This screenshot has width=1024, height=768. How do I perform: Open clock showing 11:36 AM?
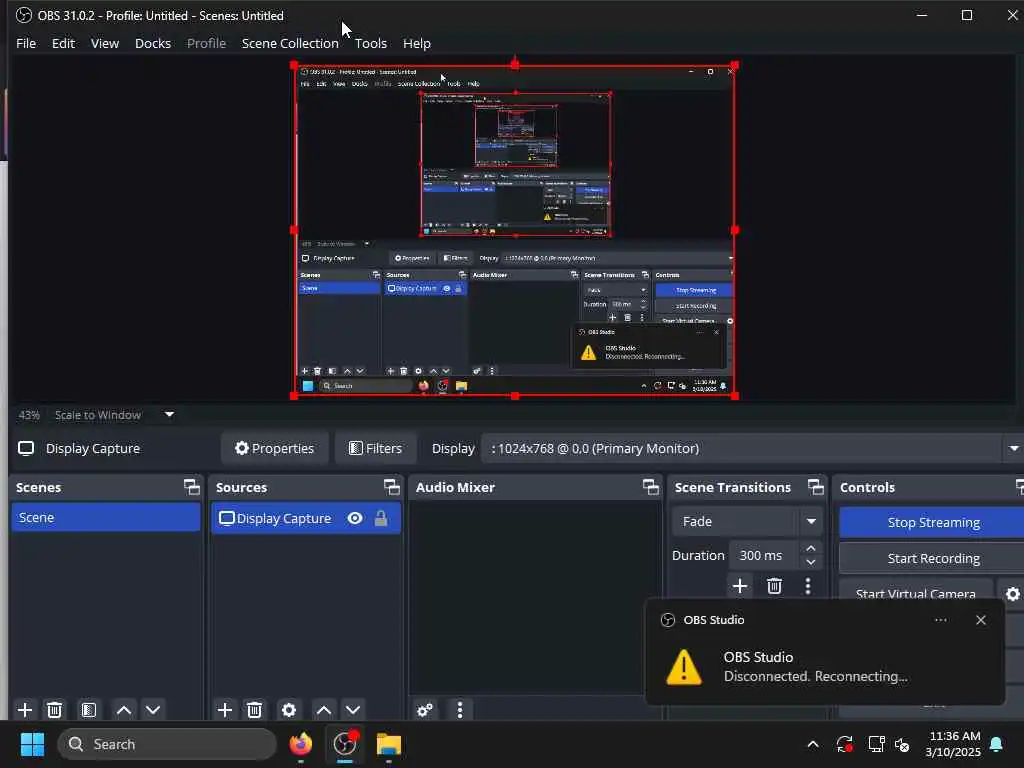pos(953,744)
